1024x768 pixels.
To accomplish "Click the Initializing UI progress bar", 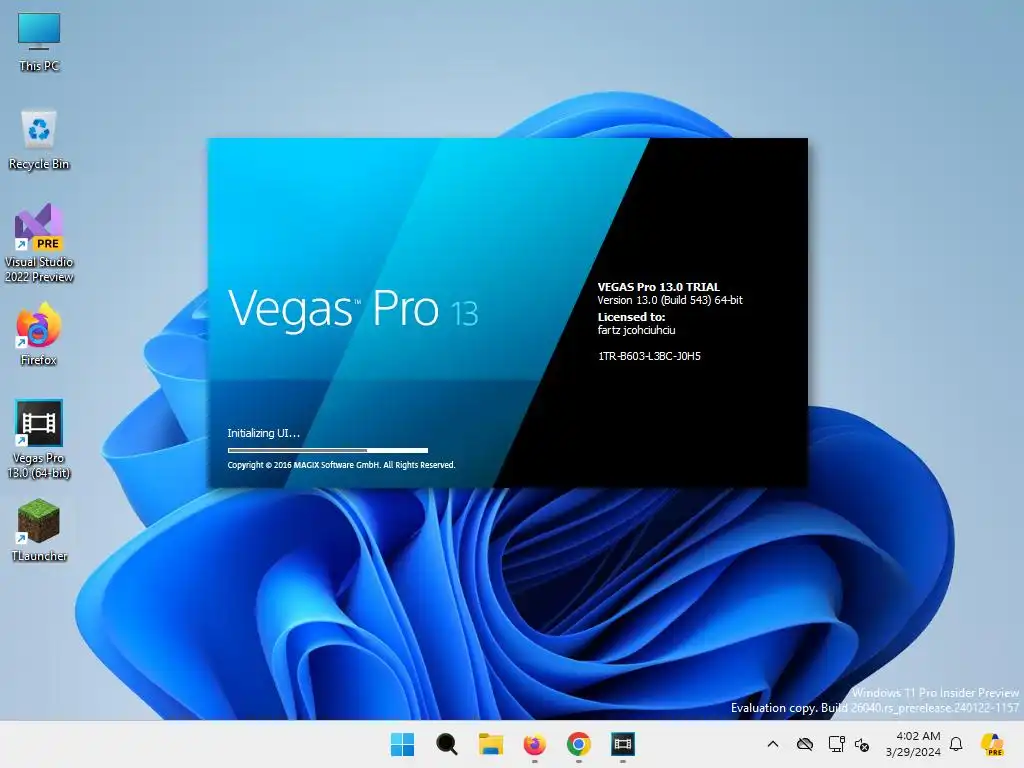I will pos(328,450).
